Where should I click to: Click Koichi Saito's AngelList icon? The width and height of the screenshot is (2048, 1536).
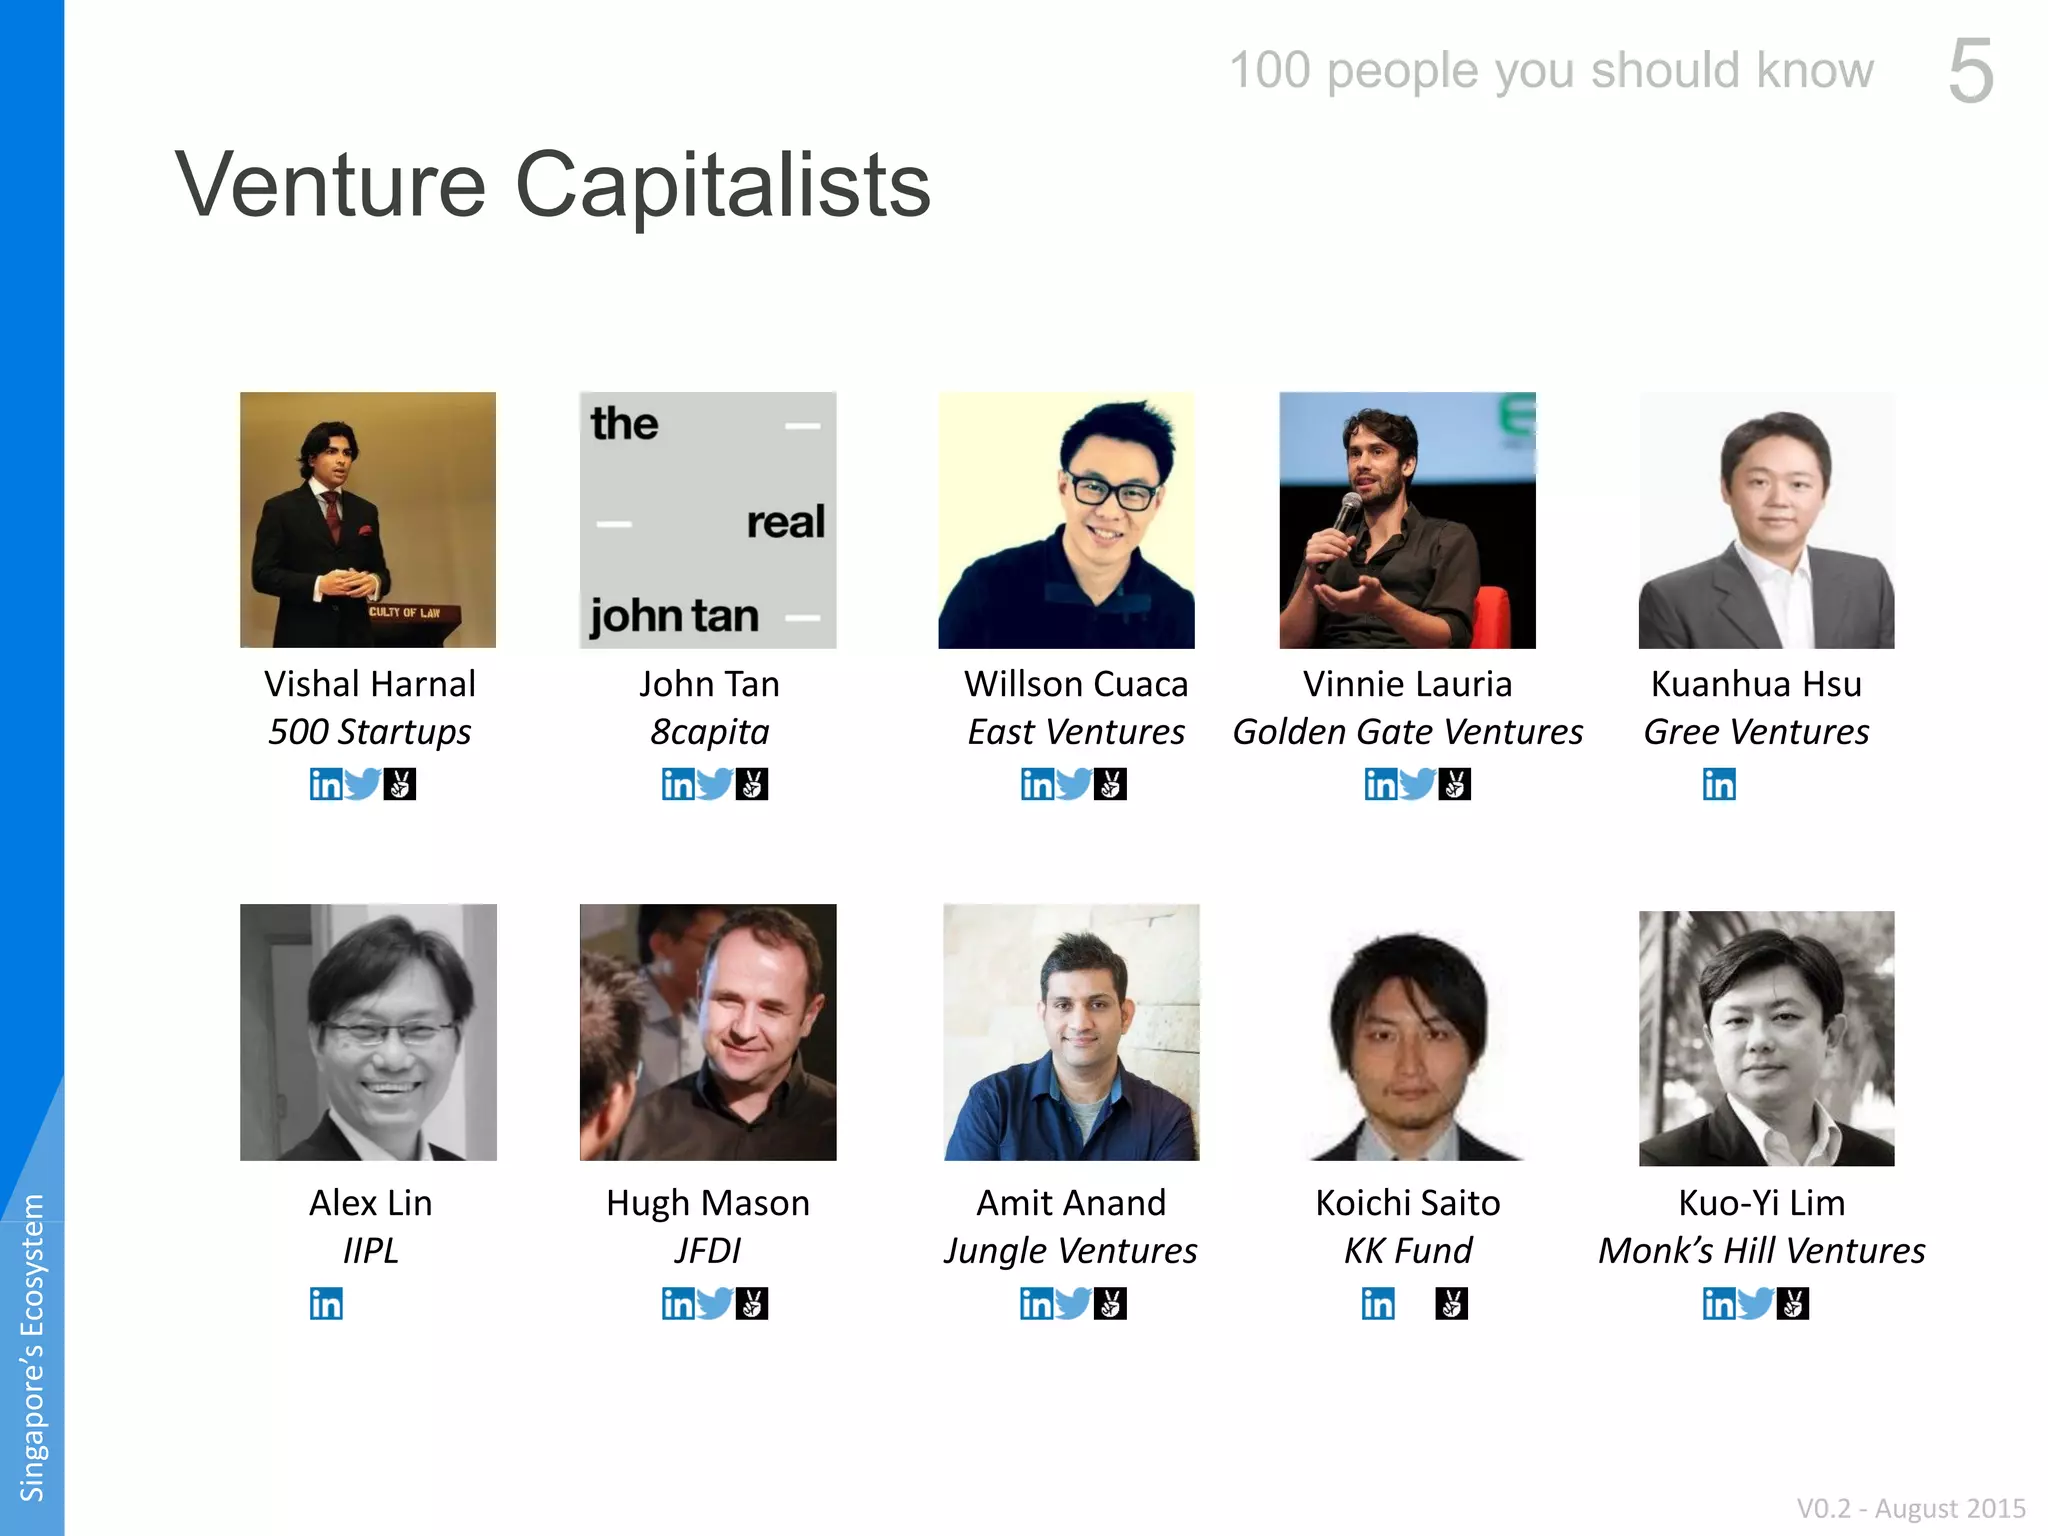[1451, 1303]
